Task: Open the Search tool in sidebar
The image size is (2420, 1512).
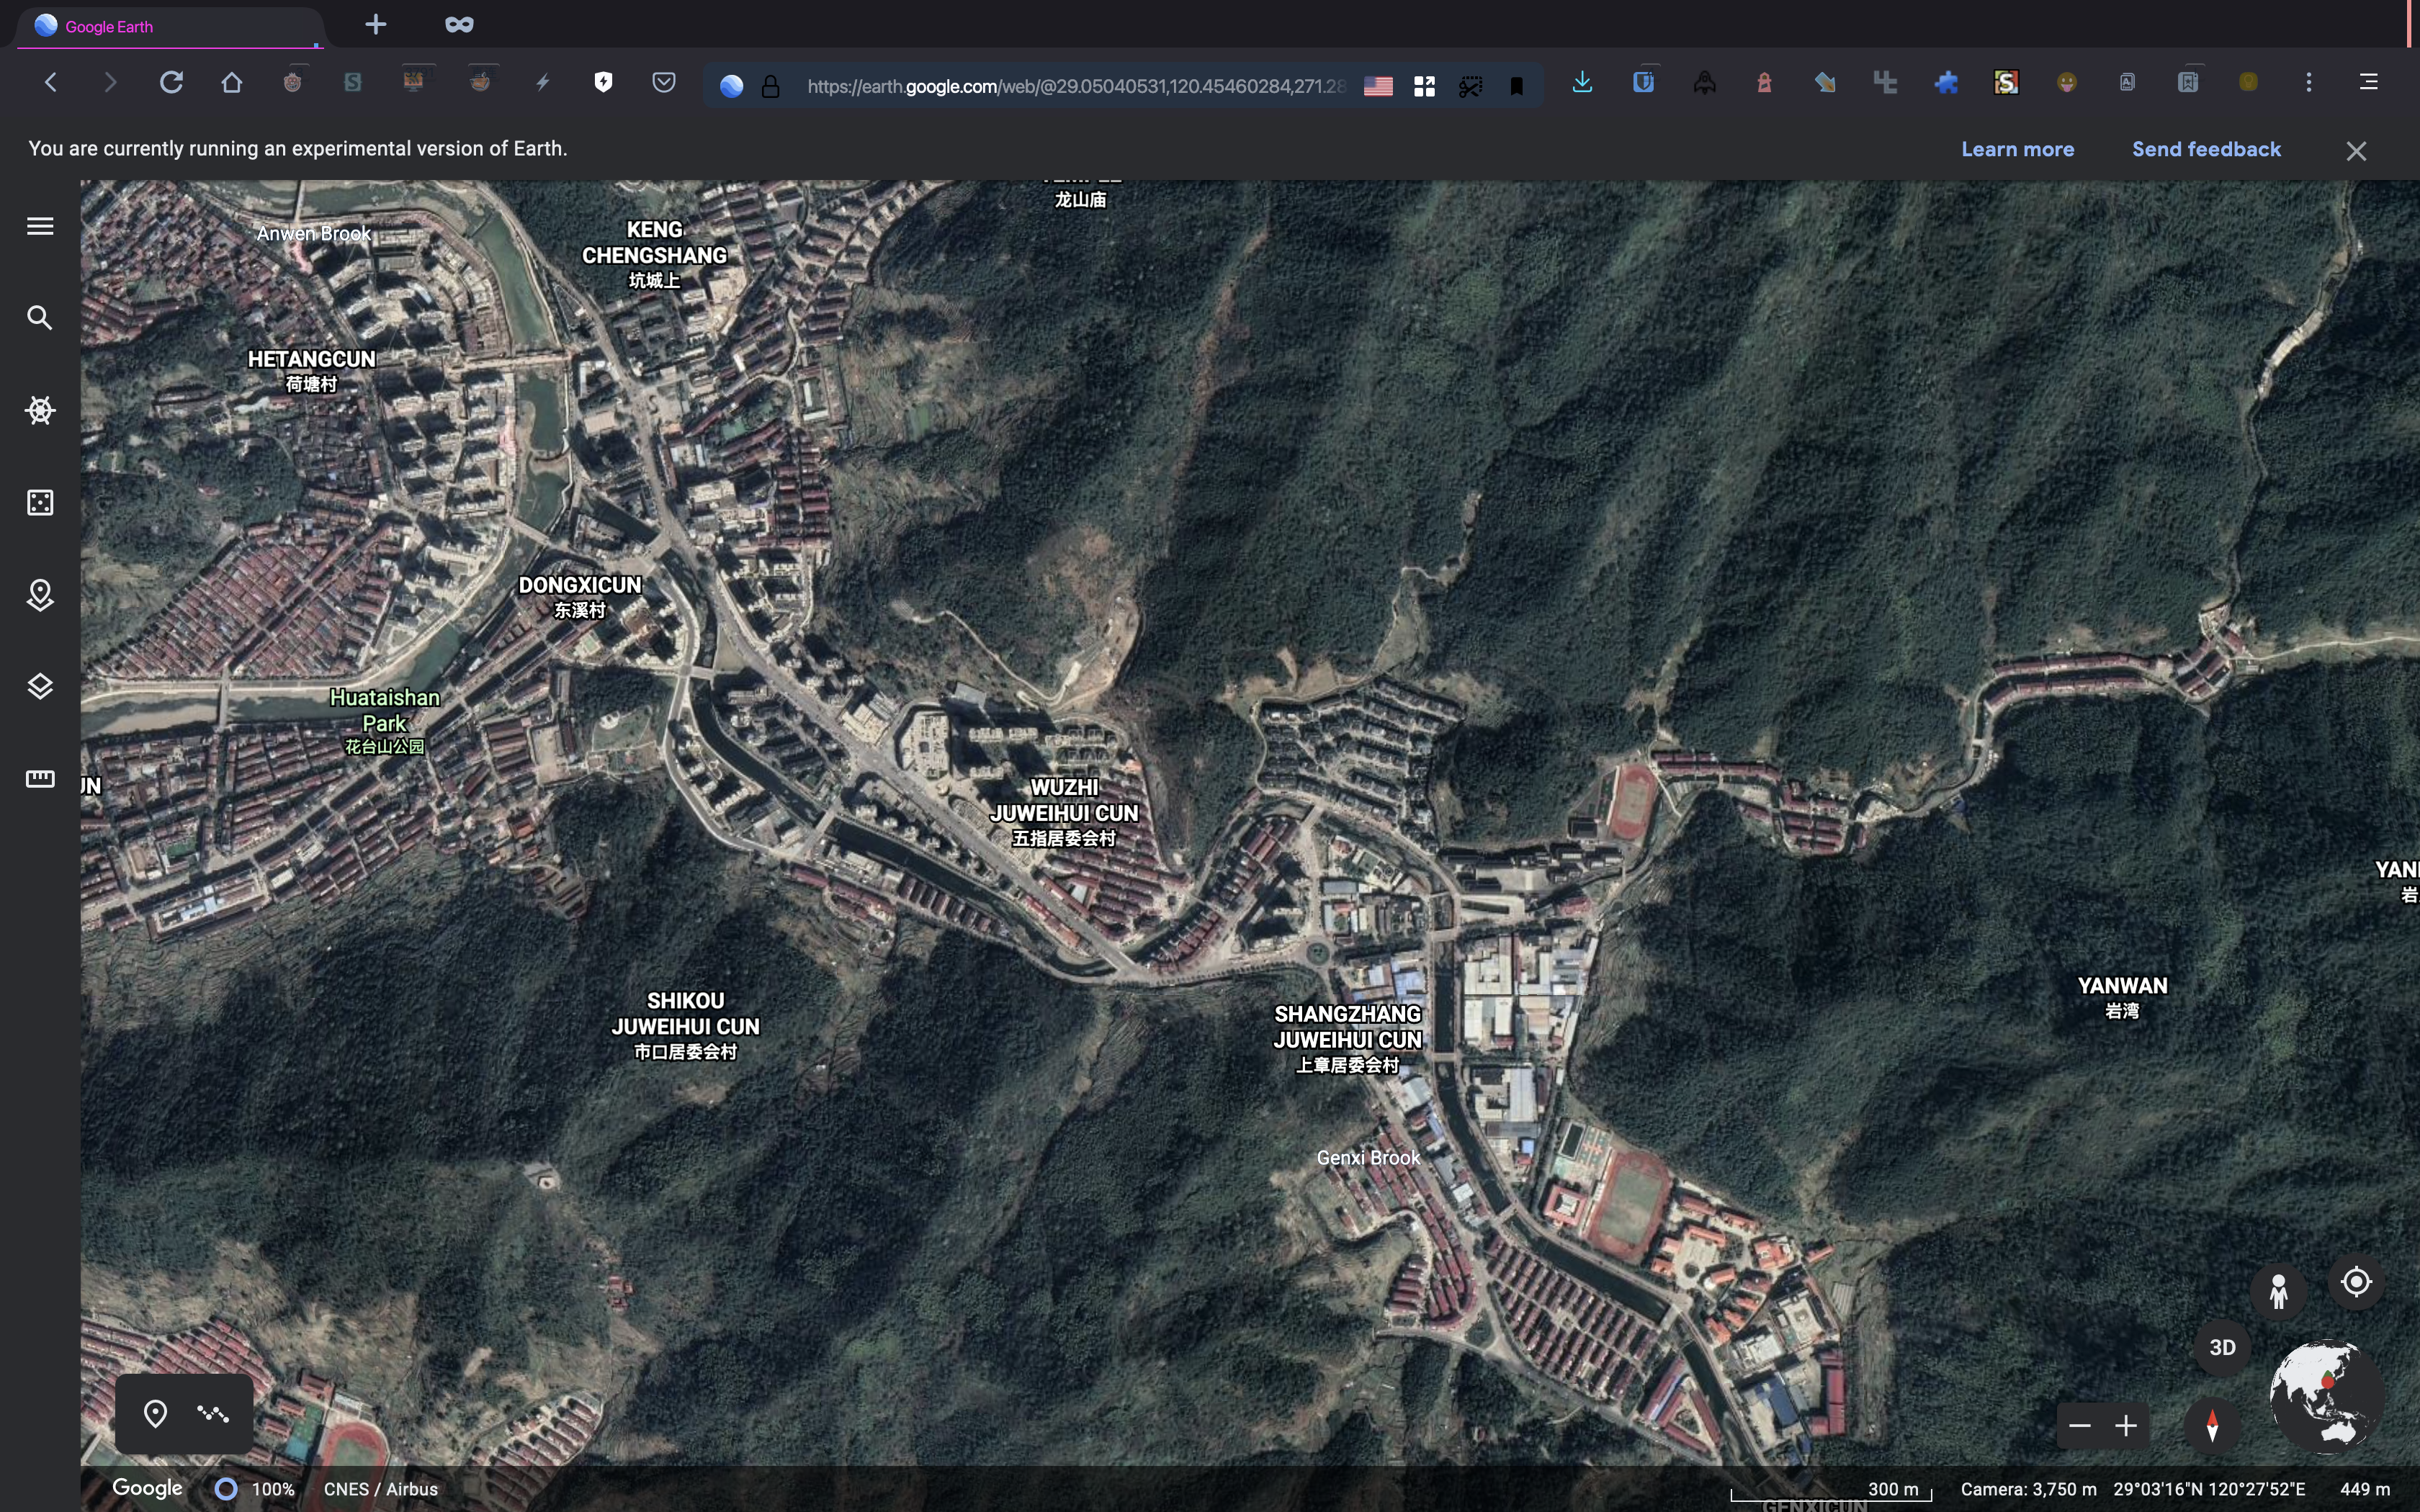Action: coord(40,318)
